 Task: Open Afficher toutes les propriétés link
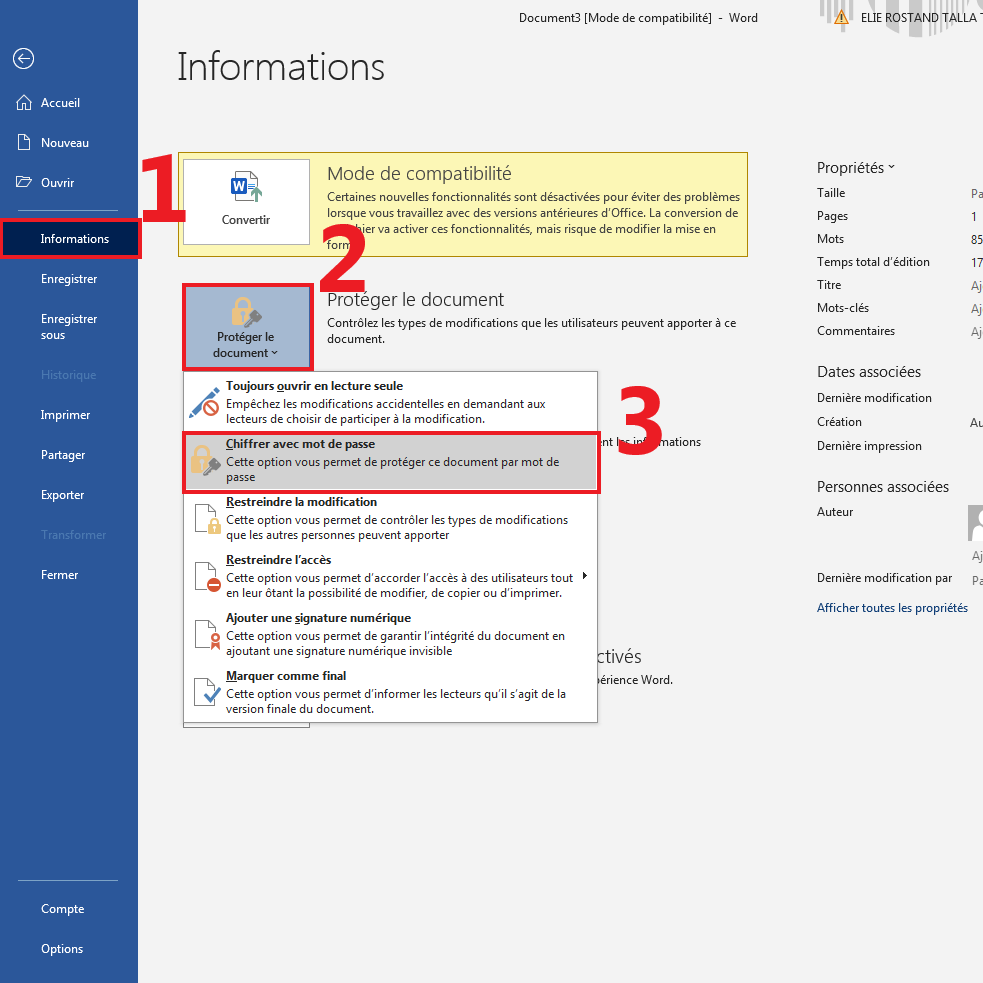click(892, 608)
